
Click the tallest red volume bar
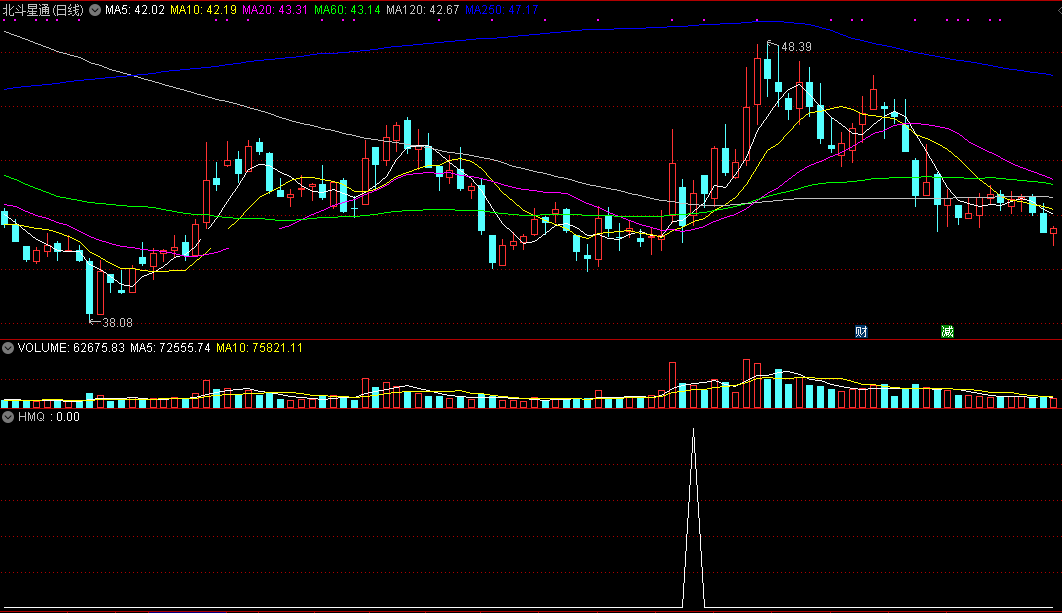click(x=746, y=383)
